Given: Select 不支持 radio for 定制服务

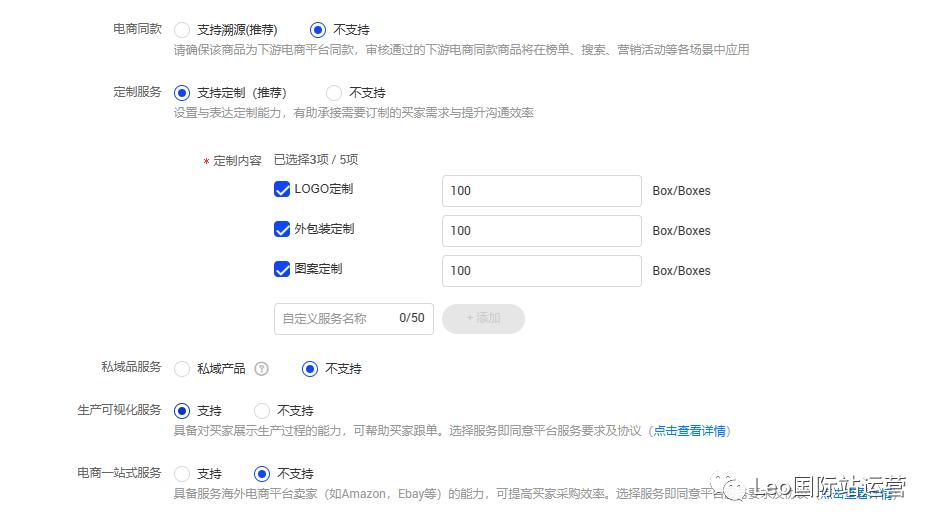Looking at the screenshot, I should [x=333, y=93].
